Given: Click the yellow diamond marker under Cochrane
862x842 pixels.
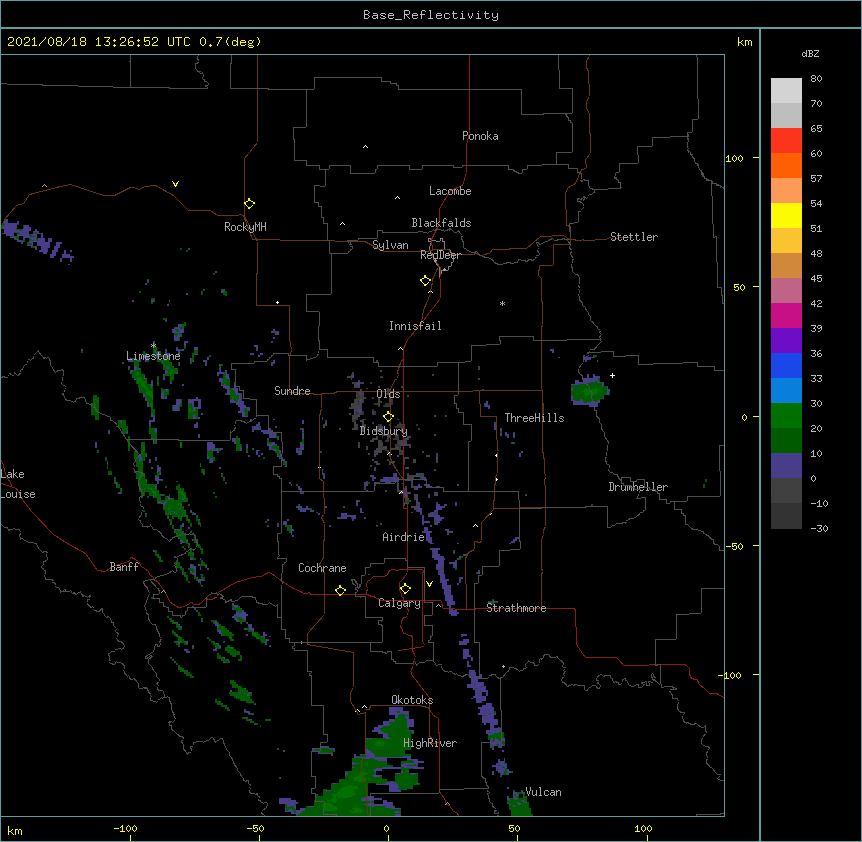Looking at the screenshot, I should (340, 590).
